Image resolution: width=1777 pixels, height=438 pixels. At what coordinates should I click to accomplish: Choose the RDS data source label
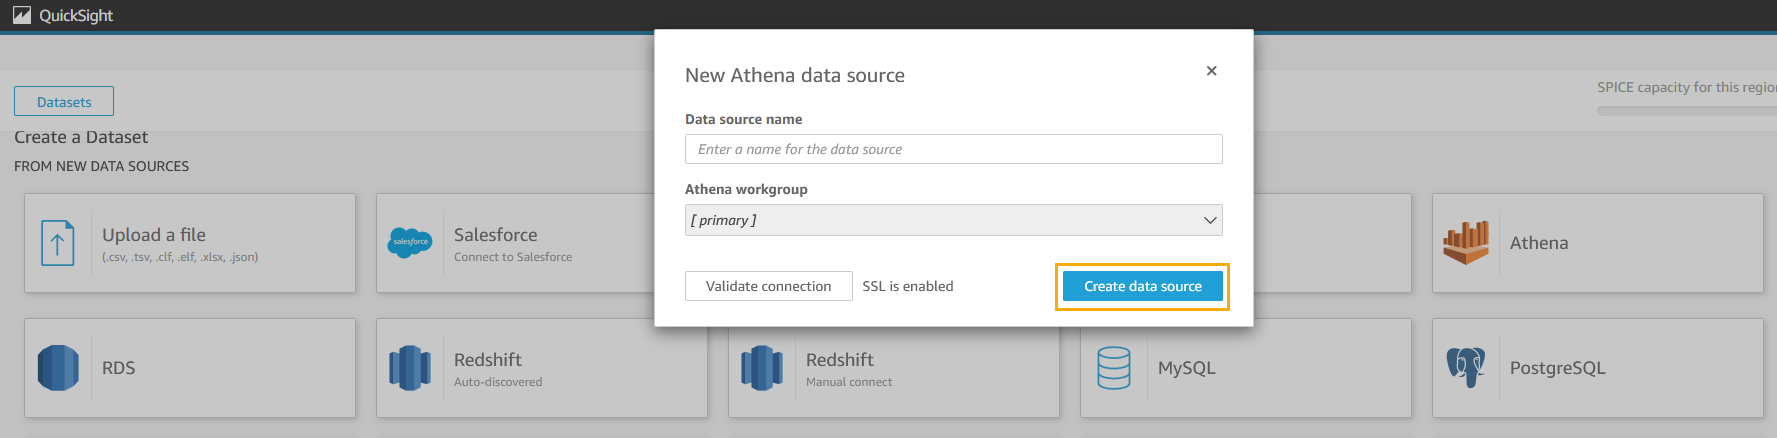(118, 368)
